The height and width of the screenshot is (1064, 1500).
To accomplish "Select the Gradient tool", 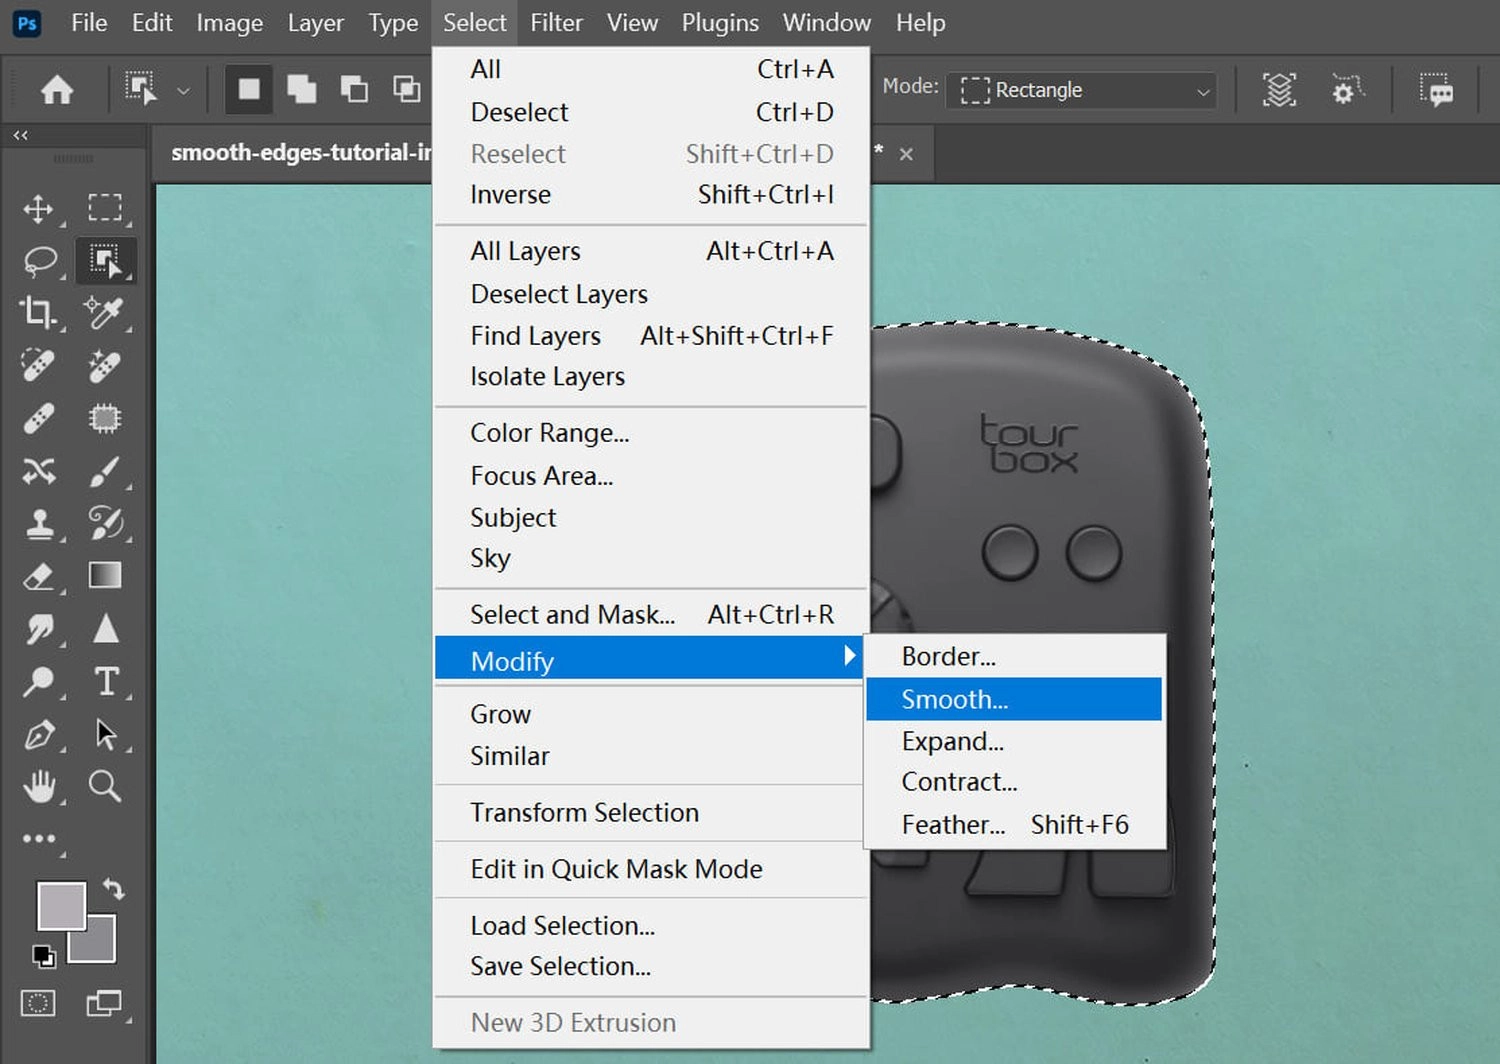I will (105, 575).
